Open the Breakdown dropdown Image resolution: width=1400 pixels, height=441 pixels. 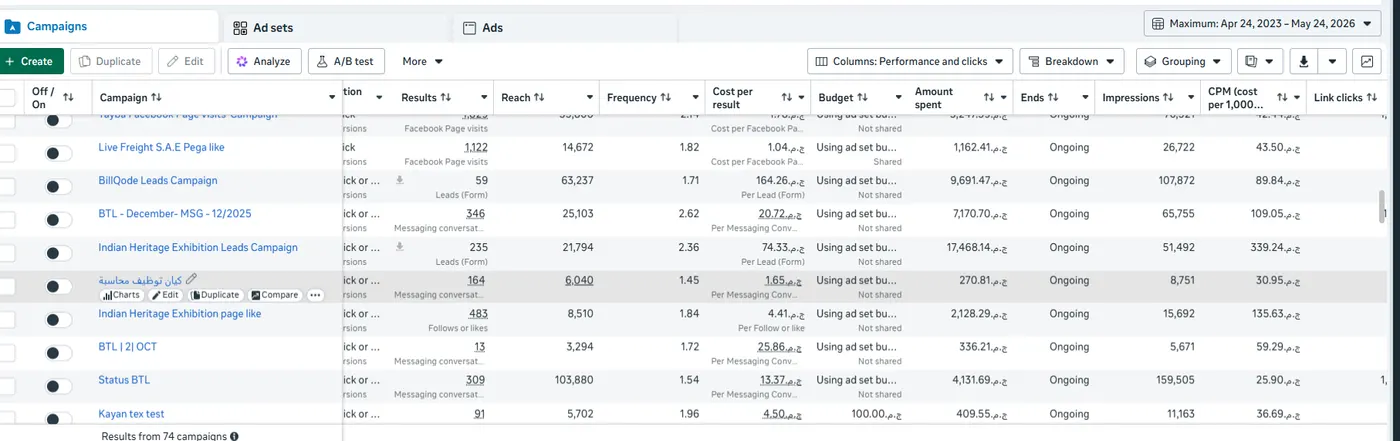pyautogui.click(x=1072, y=61)
